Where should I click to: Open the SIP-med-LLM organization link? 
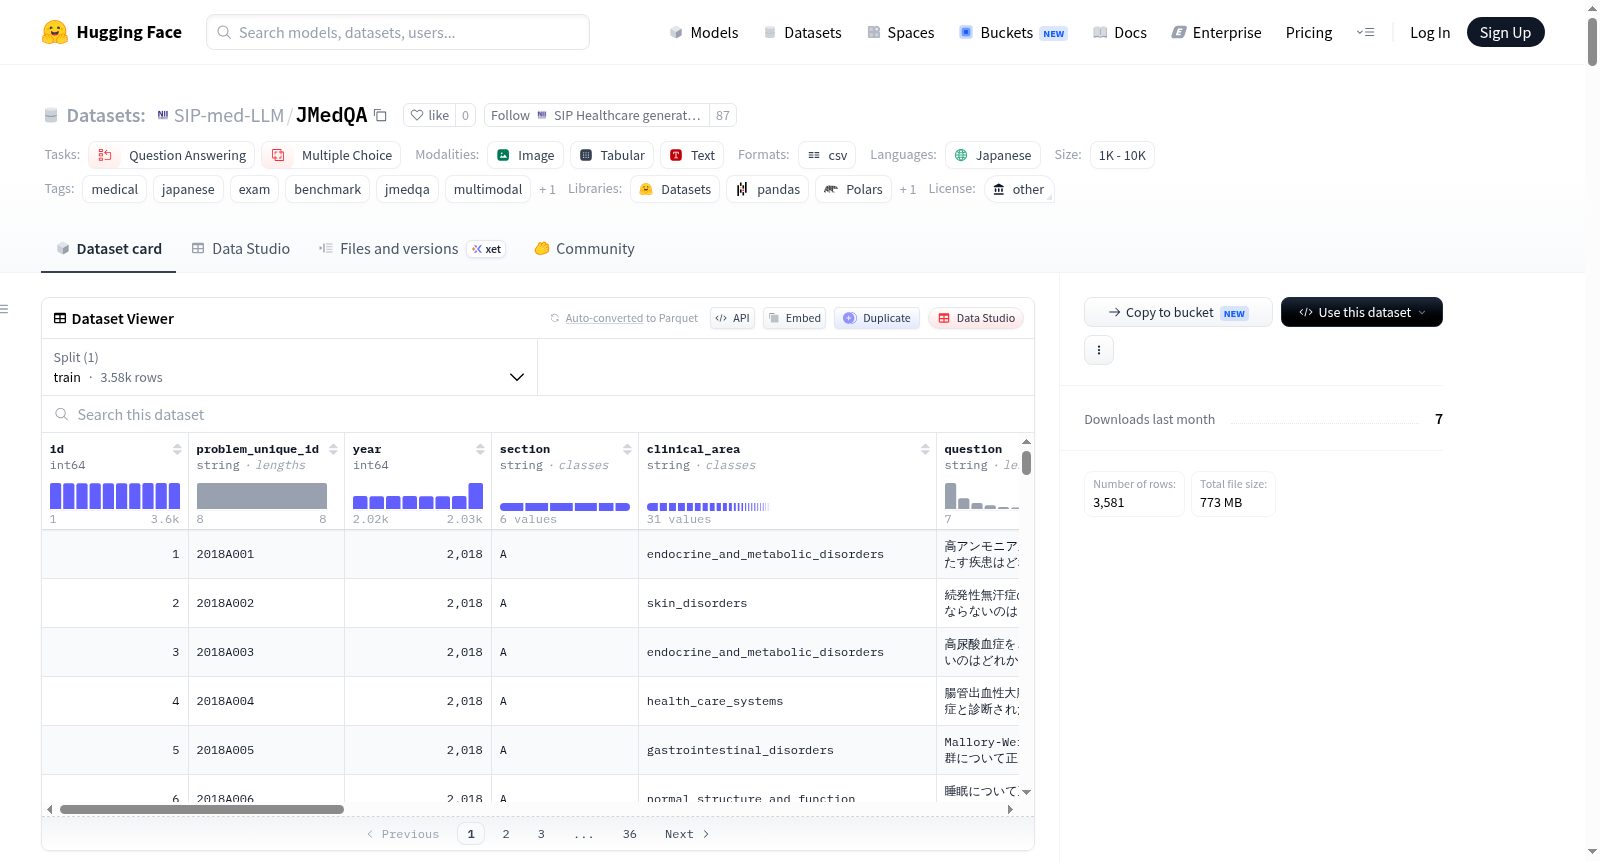pos(229,115)
